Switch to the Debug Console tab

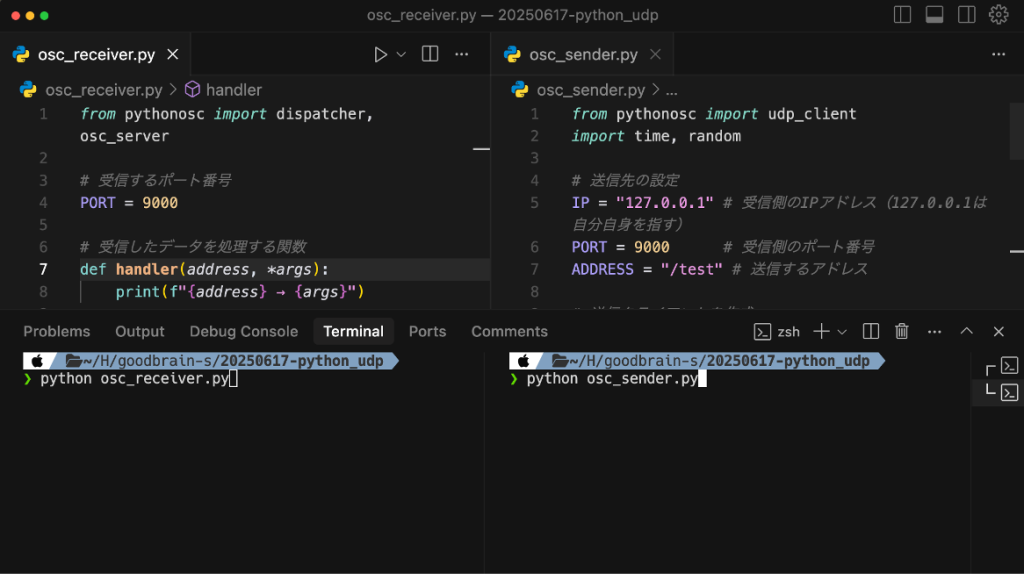coord(243,331)
